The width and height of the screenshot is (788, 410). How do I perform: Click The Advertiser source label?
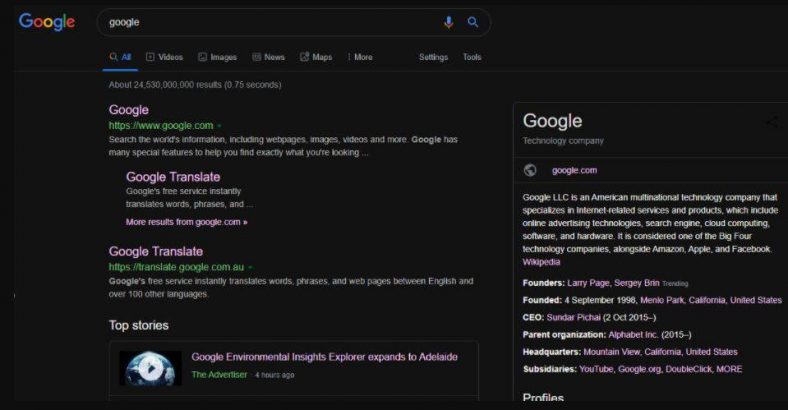tap(219, 375)
